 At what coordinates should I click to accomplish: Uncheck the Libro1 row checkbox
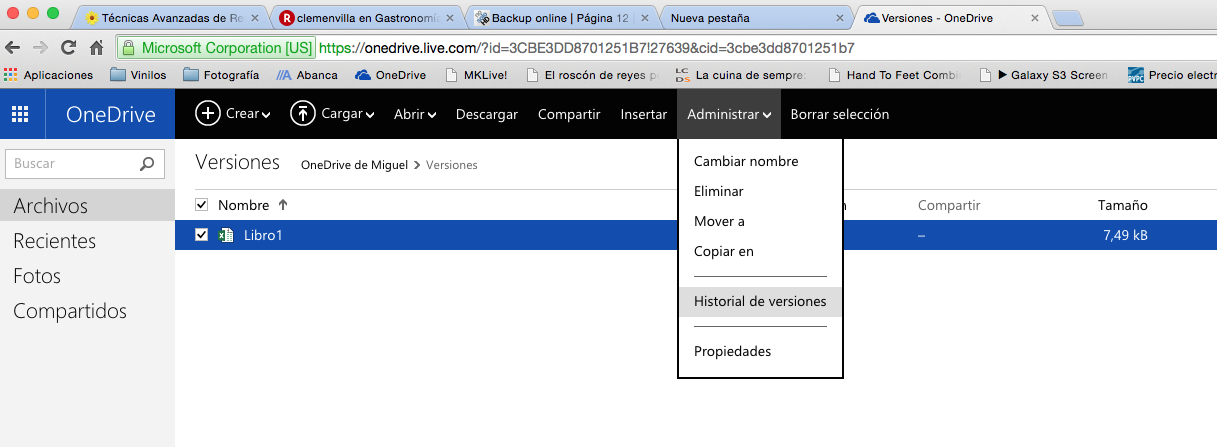point(201,235)
